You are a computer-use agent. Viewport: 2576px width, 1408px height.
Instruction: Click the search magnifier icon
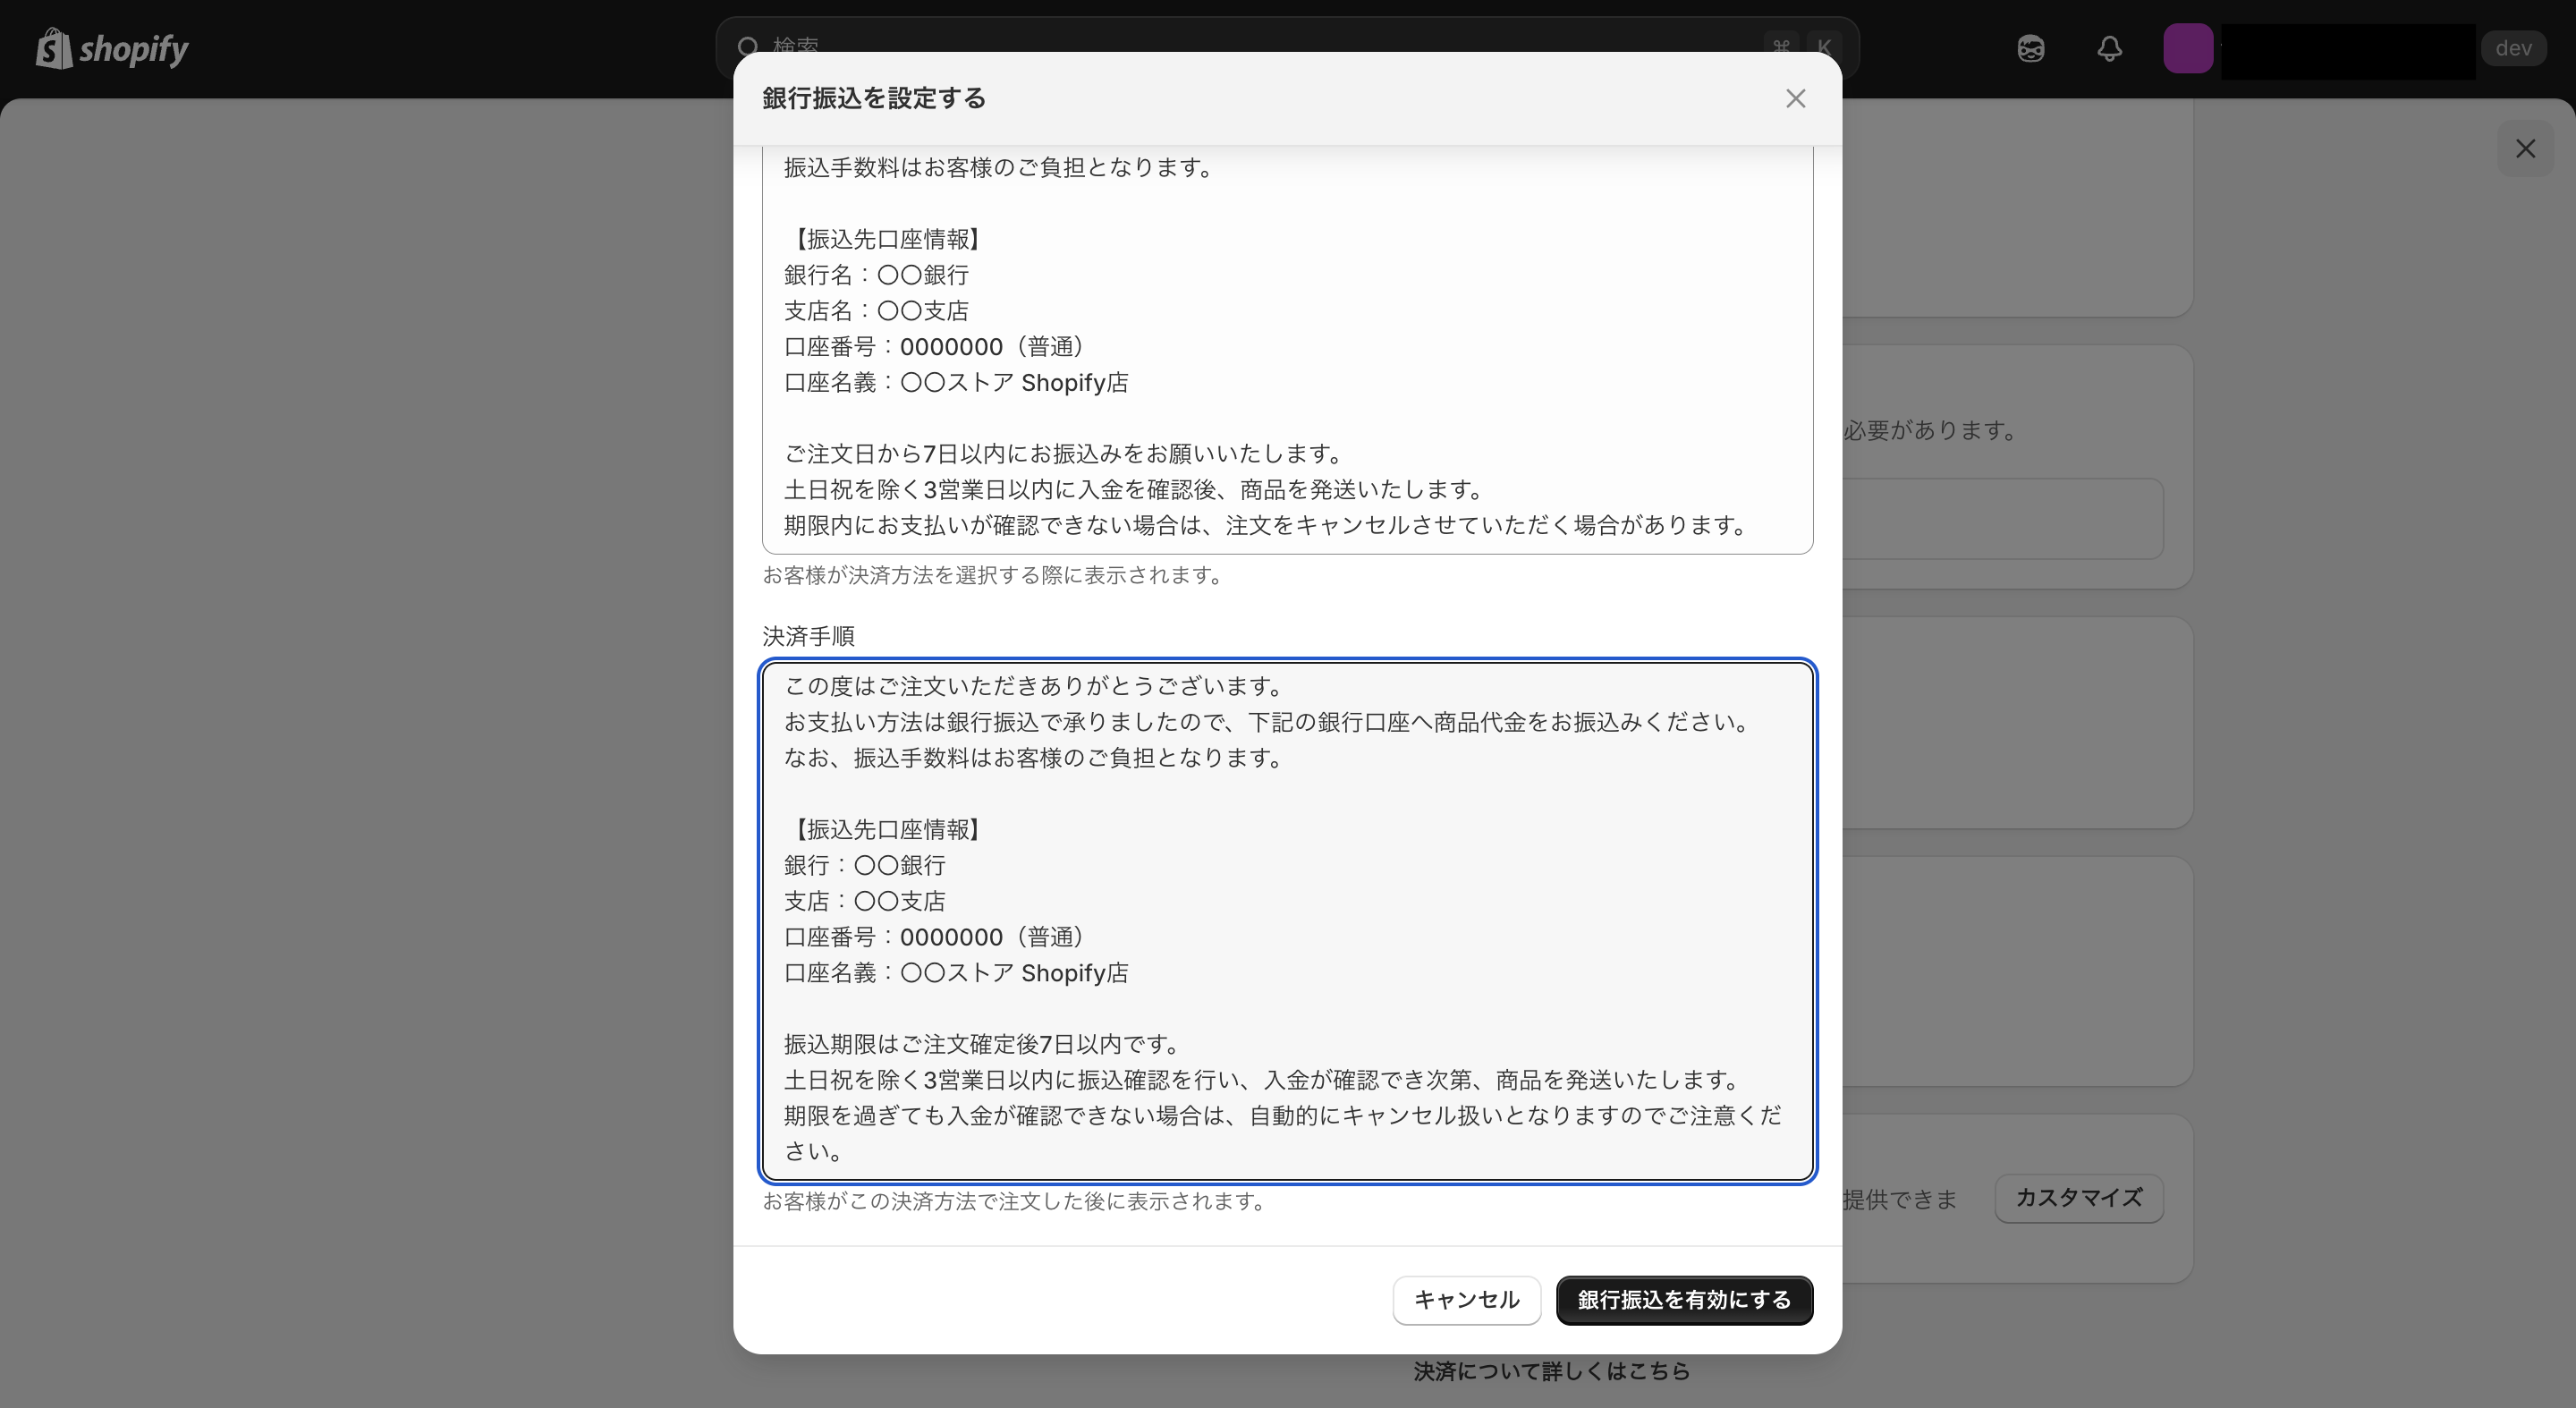tap(747, 46)
